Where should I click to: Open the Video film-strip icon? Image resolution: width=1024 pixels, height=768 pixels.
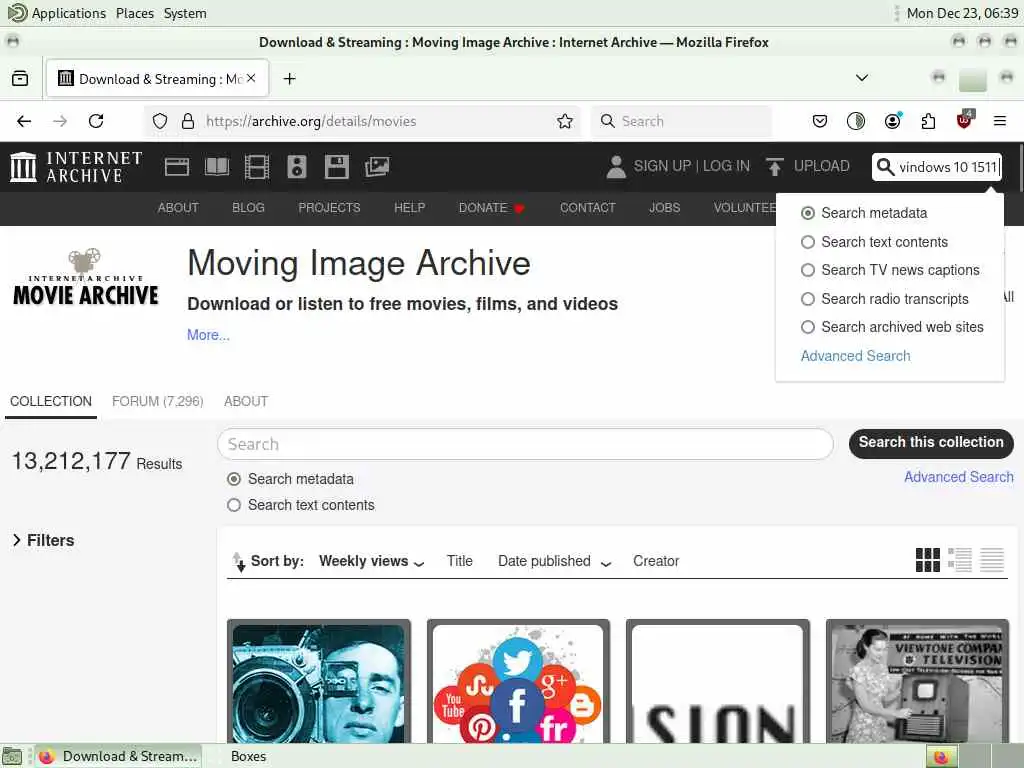coord(257,167)
